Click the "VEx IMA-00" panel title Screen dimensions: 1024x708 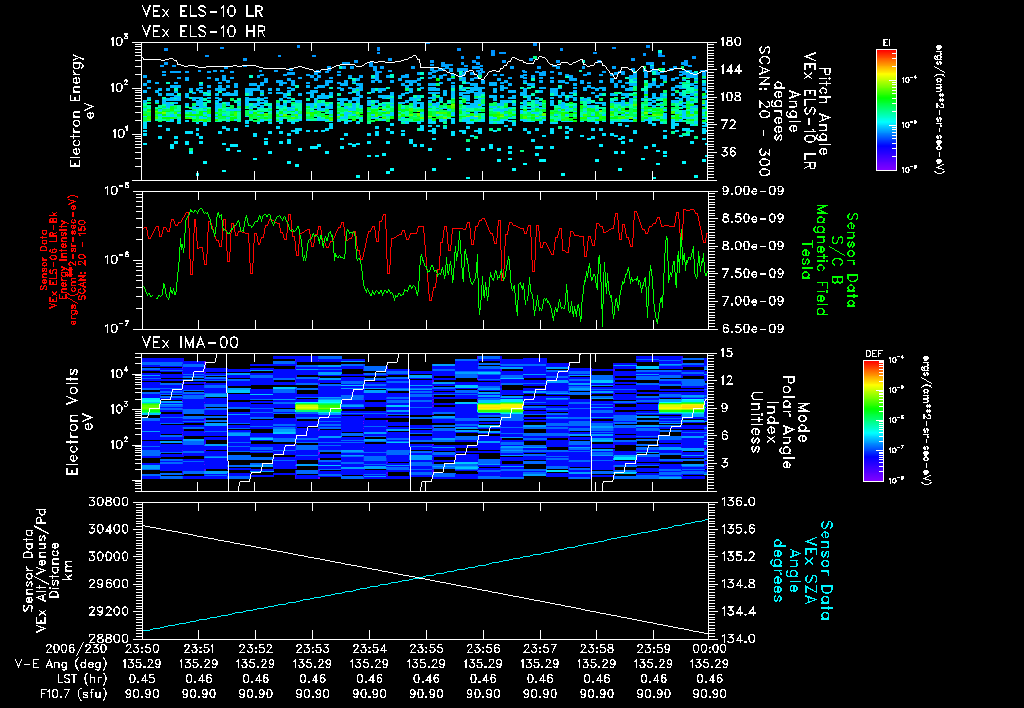tap(190, 342)
